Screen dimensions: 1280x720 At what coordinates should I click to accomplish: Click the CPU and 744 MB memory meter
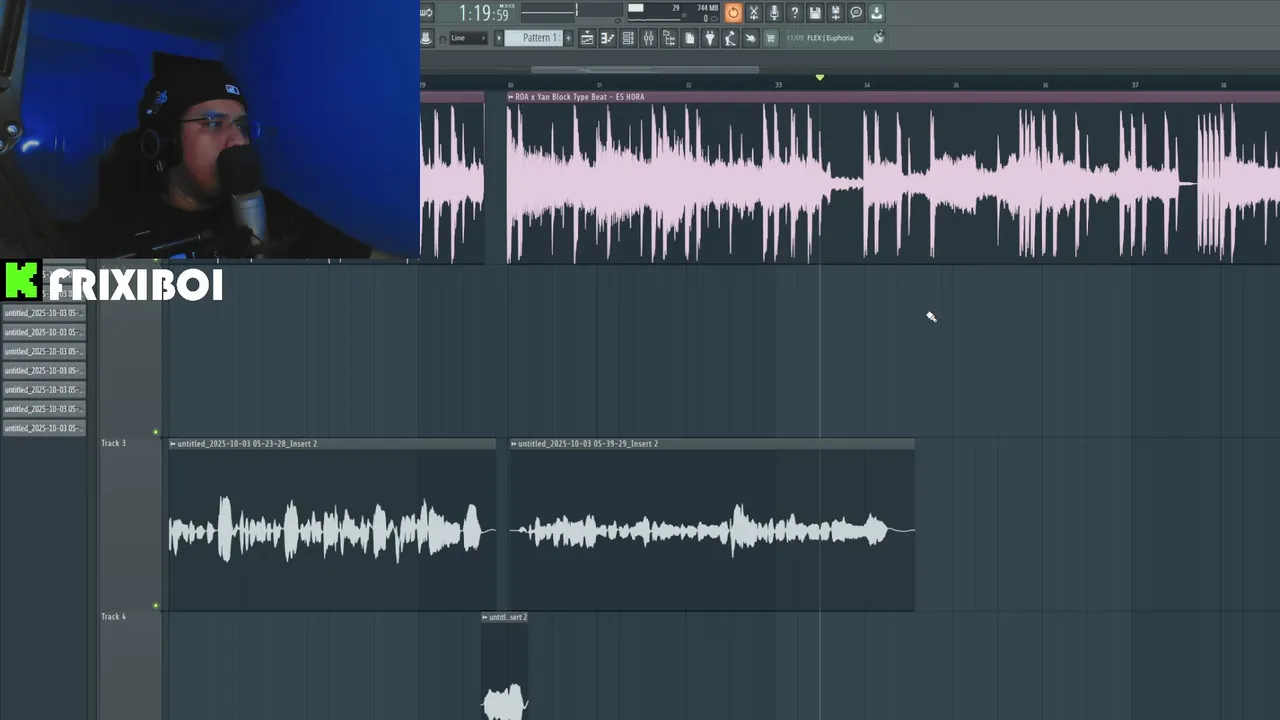[673, 12]
